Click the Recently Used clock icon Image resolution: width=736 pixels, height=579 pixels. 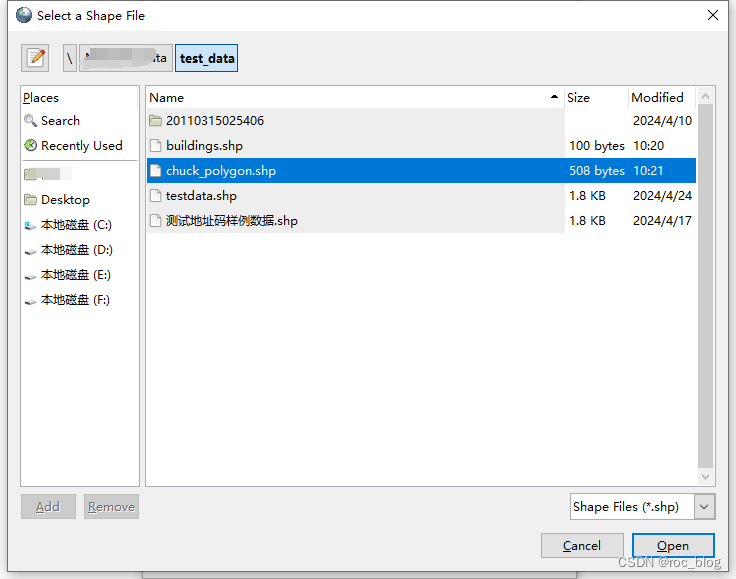(31, 145)
